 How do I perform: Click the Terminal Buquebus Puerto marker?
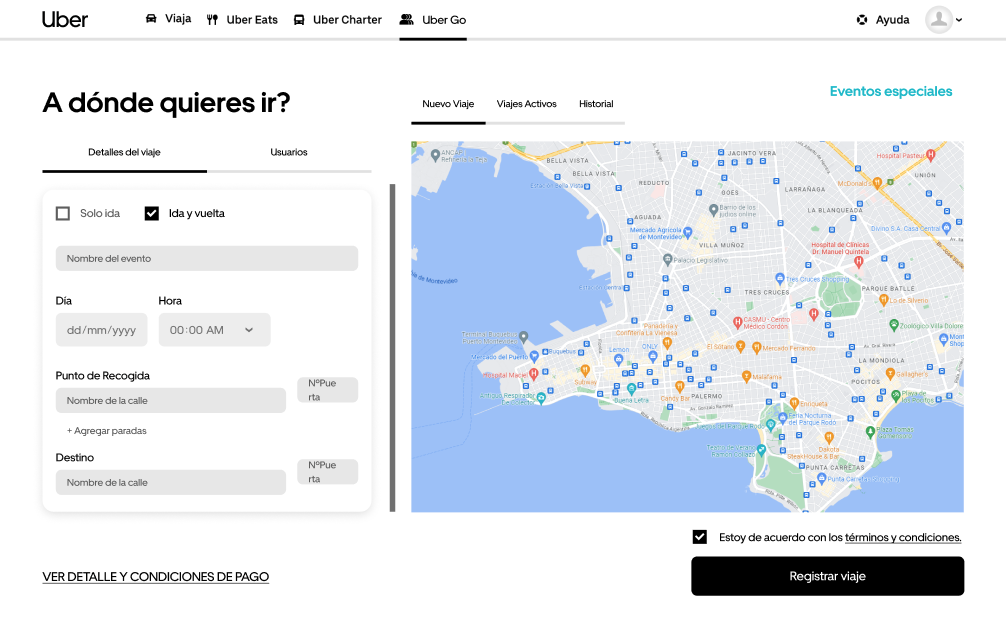pos(524,336)
